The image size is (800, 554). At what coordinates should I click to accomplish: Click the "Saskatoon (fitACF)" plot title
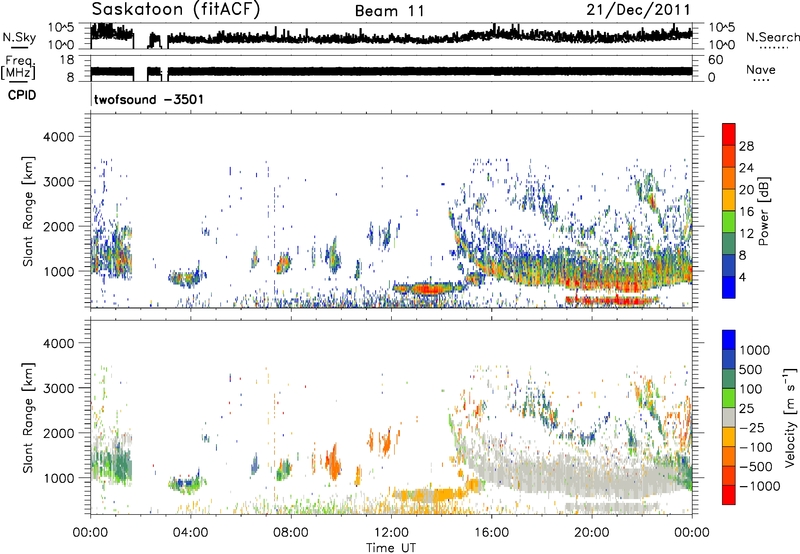pyautogui.click(x=176, y=10)
